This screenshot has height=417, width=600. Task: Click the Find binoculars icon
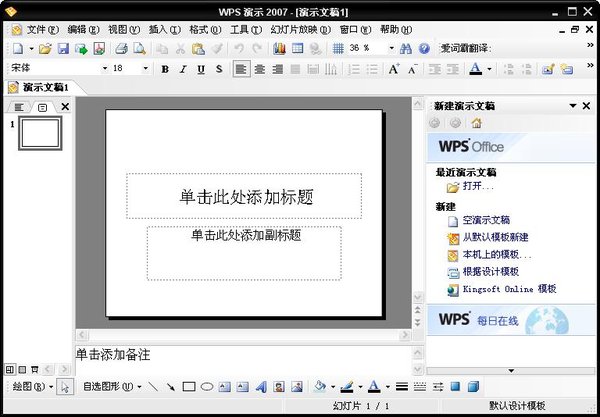(x=405, y=49)
